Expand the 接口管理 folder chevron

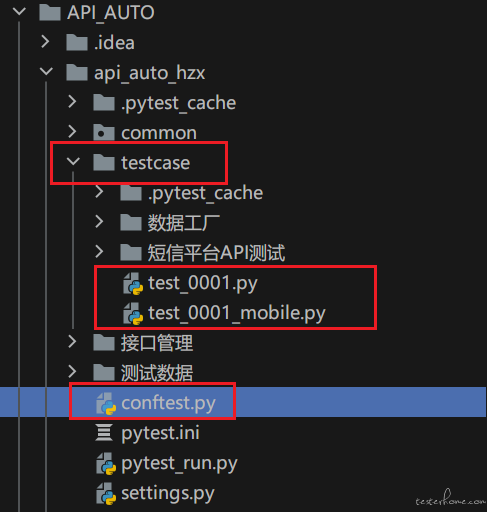coord(72,341)
